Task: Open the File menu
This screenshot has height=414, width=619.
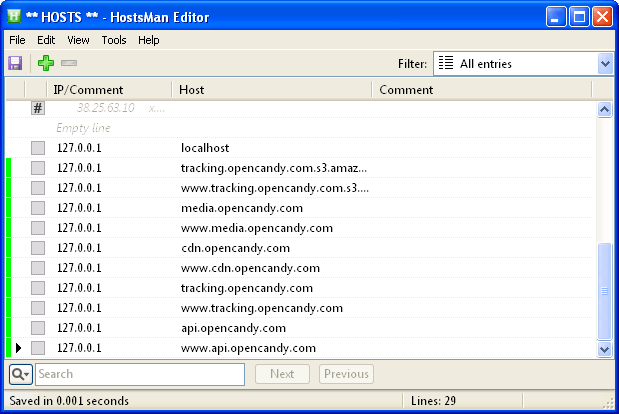Action: (17, 40)
